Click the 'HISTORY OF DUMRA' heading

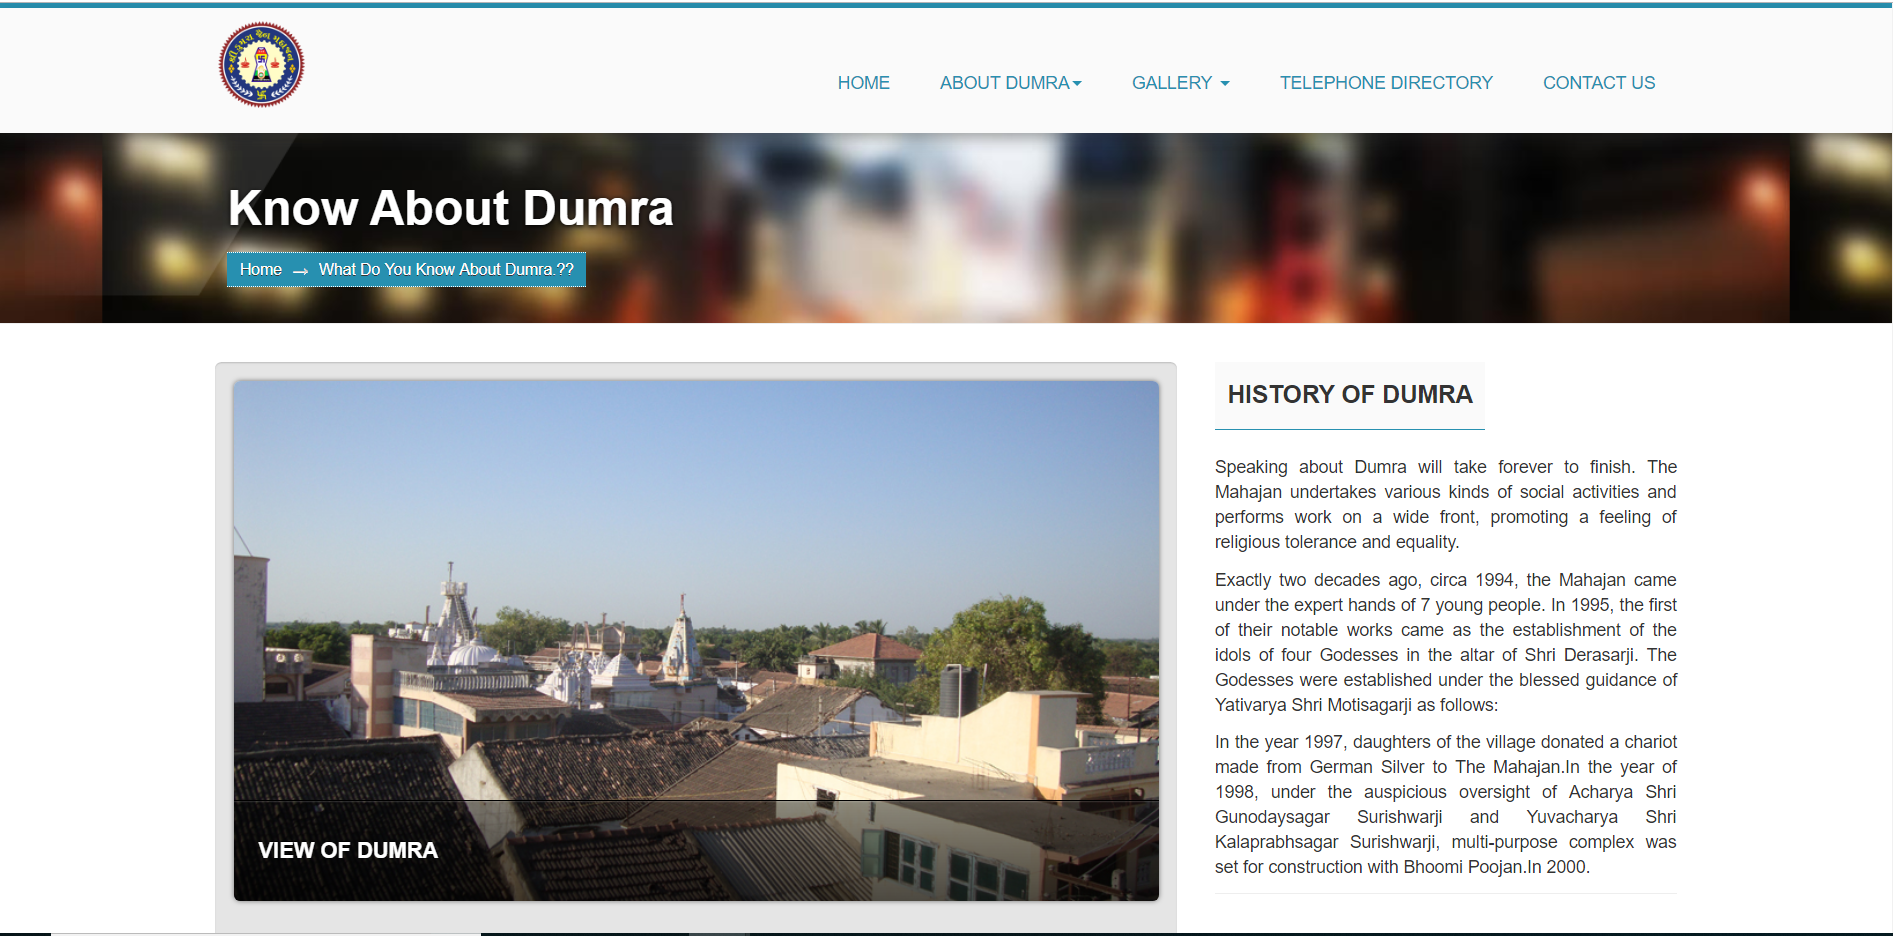1350,394
